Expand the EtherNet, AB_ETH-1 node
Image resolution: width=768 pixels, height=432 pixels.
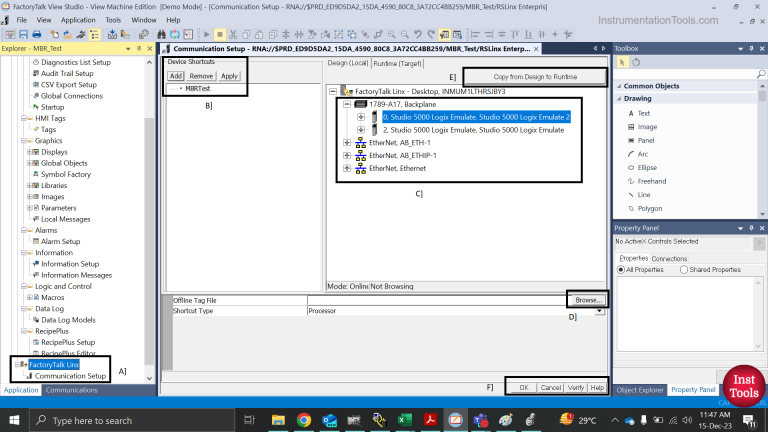point(347,143)
